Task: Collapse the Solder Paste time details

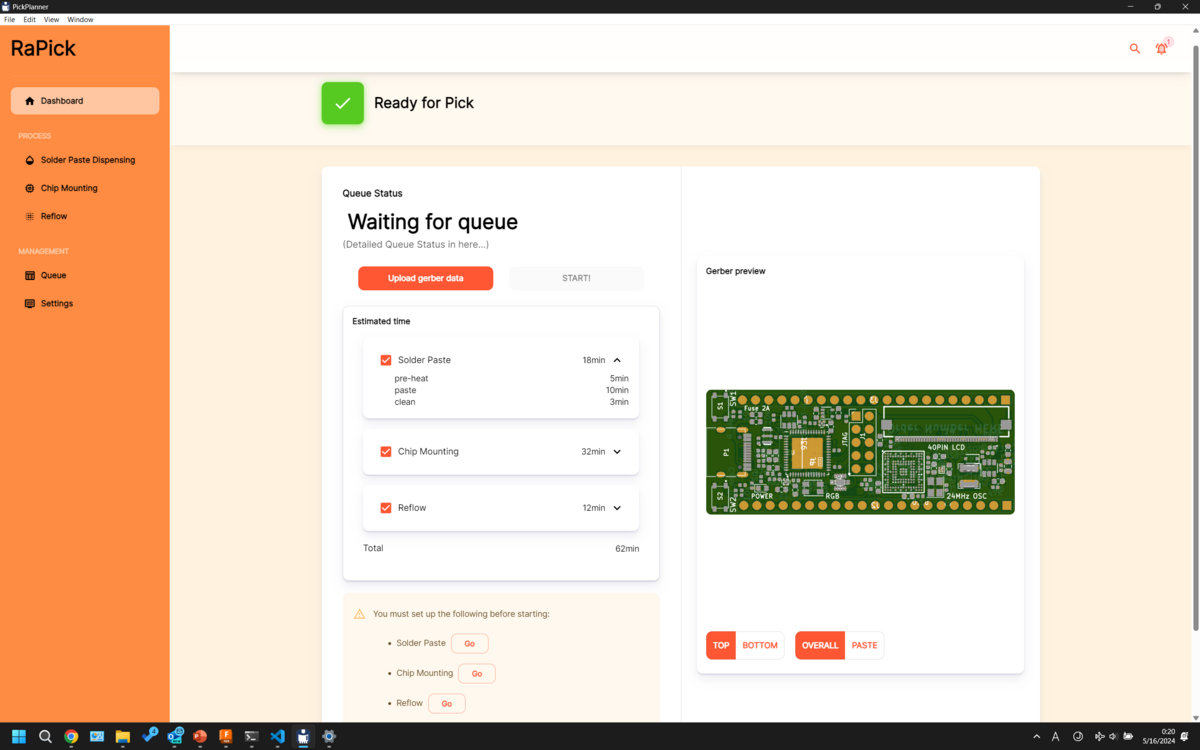Action: 617,360
